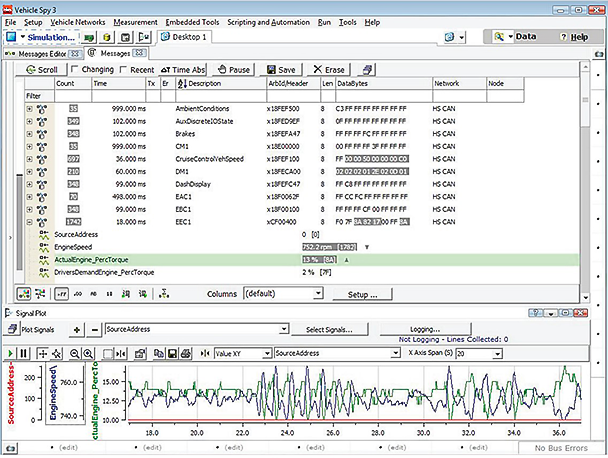Open the Measurement menu
Viewport: 608px width, 458px height.
pyautogui.click(x=135, y=22)
